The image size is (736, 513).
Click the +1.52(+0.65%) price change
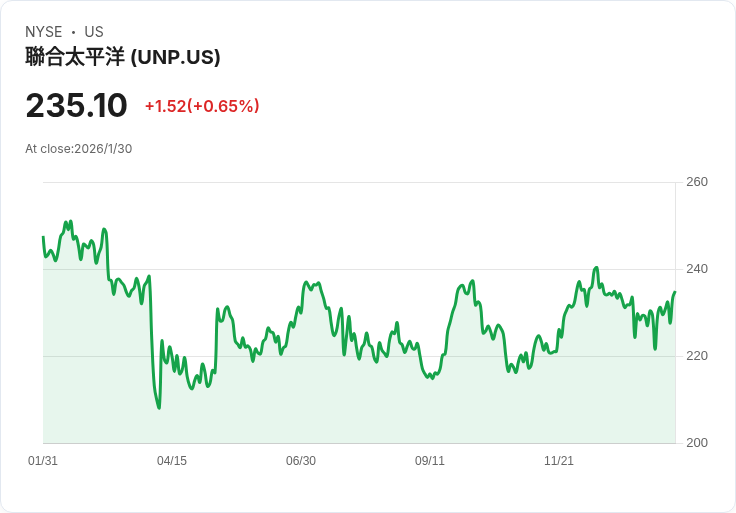point(202,106)
